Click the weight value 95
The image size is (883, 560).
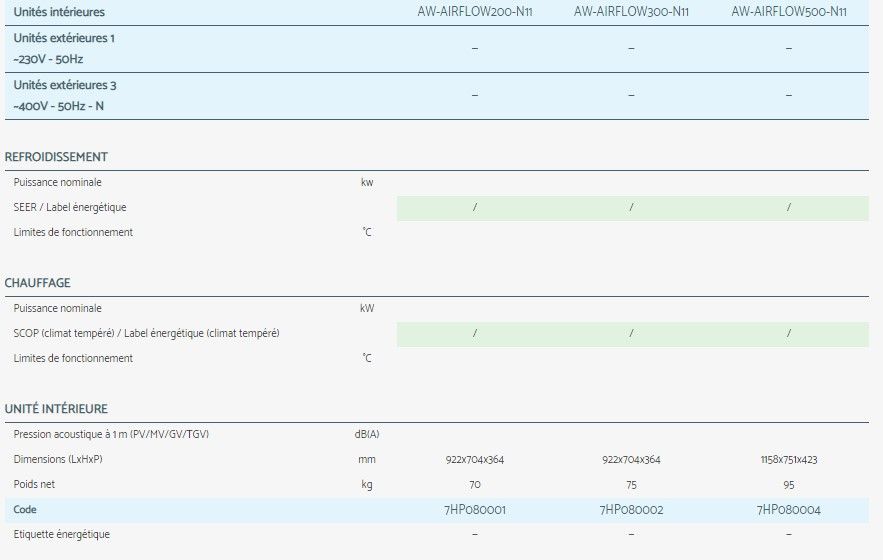point(789,485)
